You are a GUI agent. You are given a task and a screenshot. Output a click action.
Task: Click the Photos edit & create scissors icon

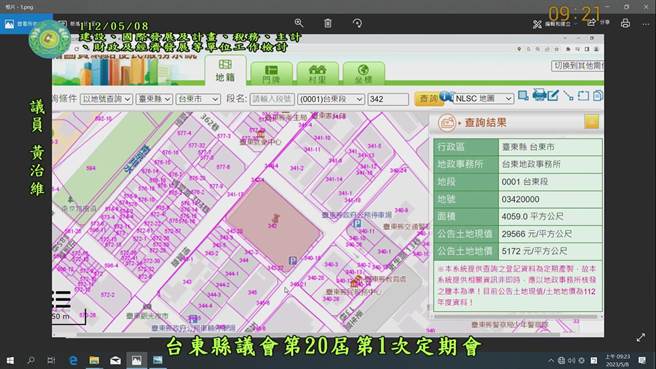(x=537, y=24)
